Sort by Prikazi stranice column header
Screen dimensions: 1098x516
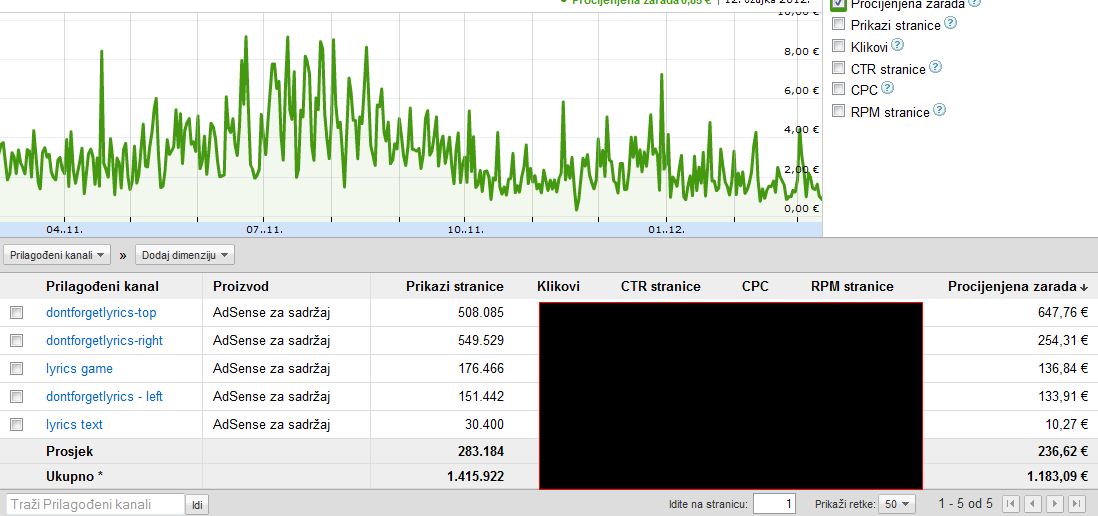[x=454, y=286]
